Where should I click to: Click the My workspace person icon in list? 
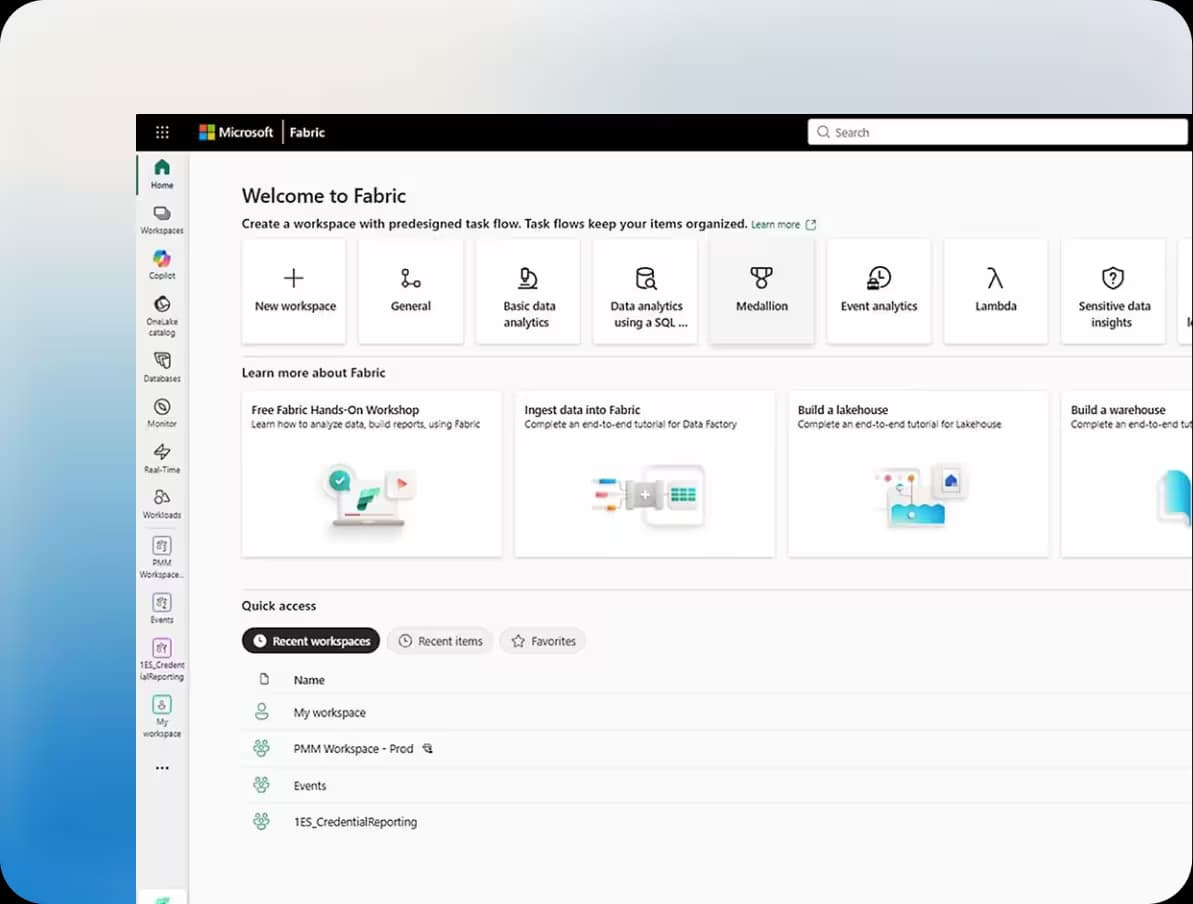(x=261, y=711)
